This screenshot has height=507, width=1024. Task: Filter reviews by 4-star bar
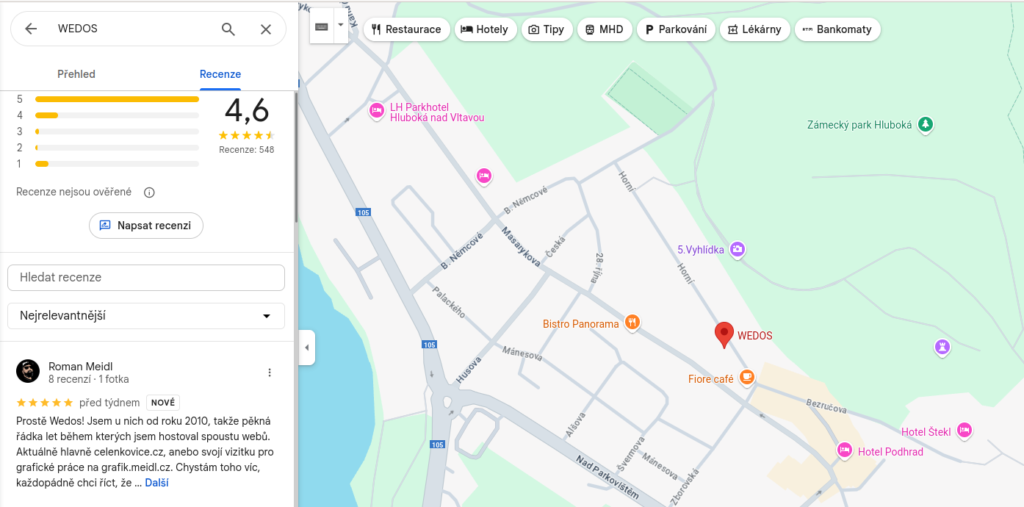click(x=117, y=115)
